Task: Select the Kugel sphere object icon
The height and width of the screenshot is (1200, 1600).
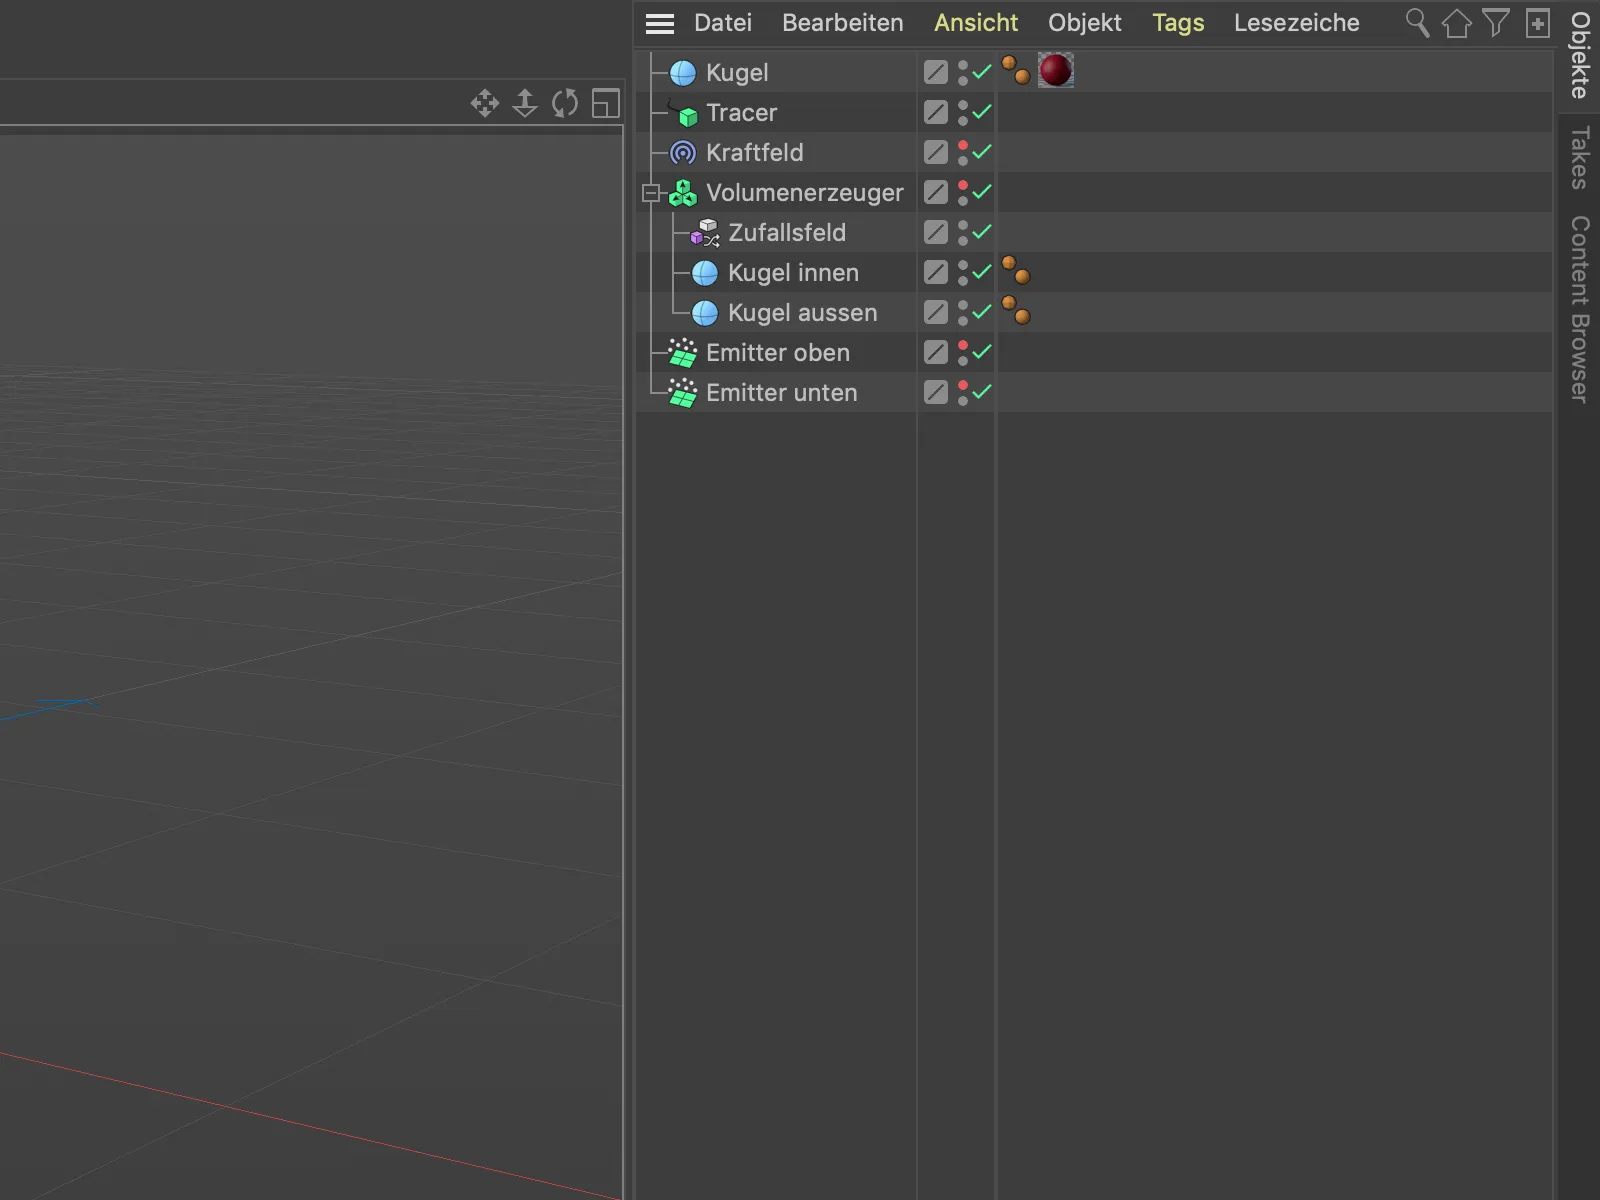Action: [683, 73]
